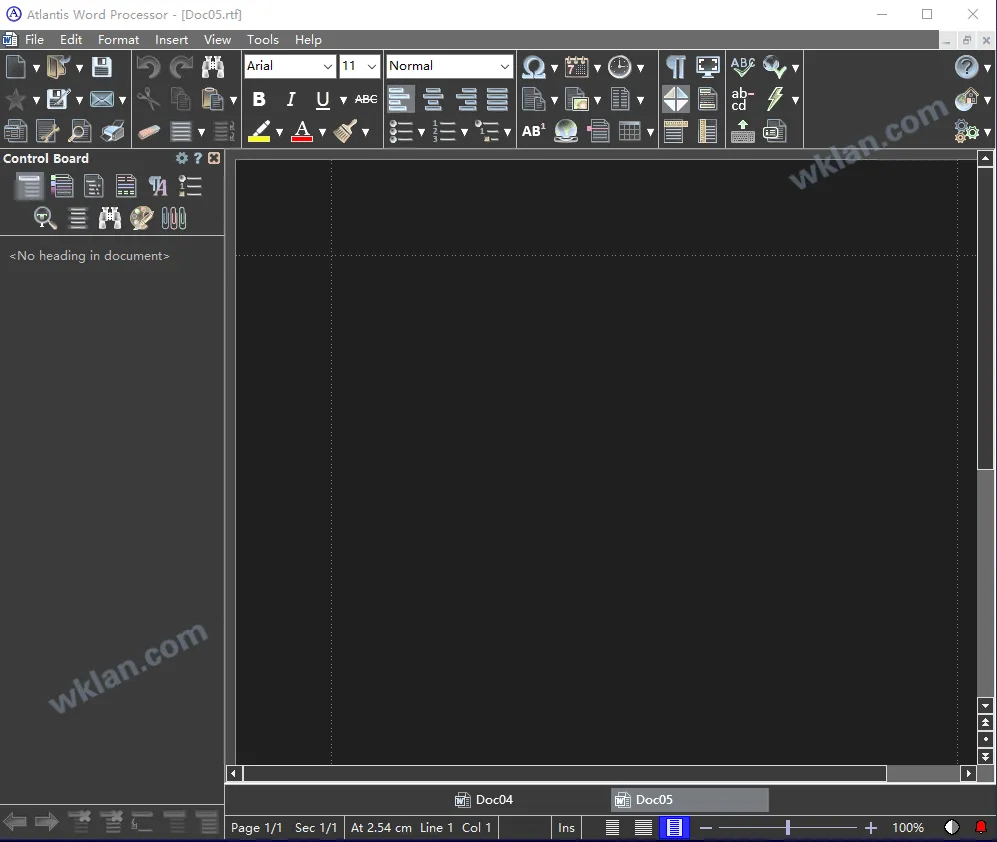This screenshot has height=842, width=997.
Task: Close the Control Board panel
Action: 214,158
